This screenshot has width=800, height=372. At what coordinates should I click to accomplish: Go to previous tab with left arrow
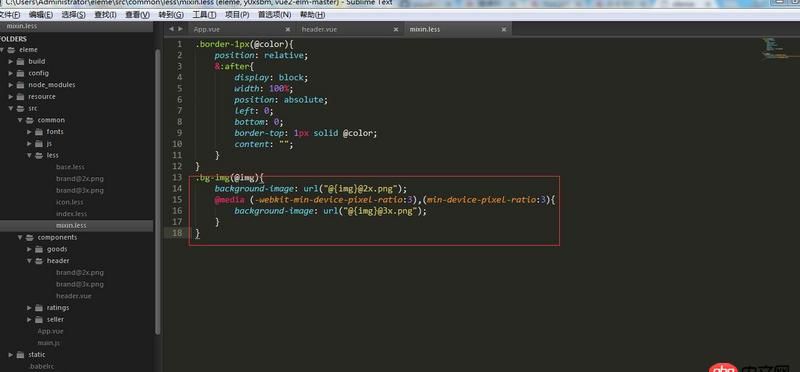(x=171, y=29)
